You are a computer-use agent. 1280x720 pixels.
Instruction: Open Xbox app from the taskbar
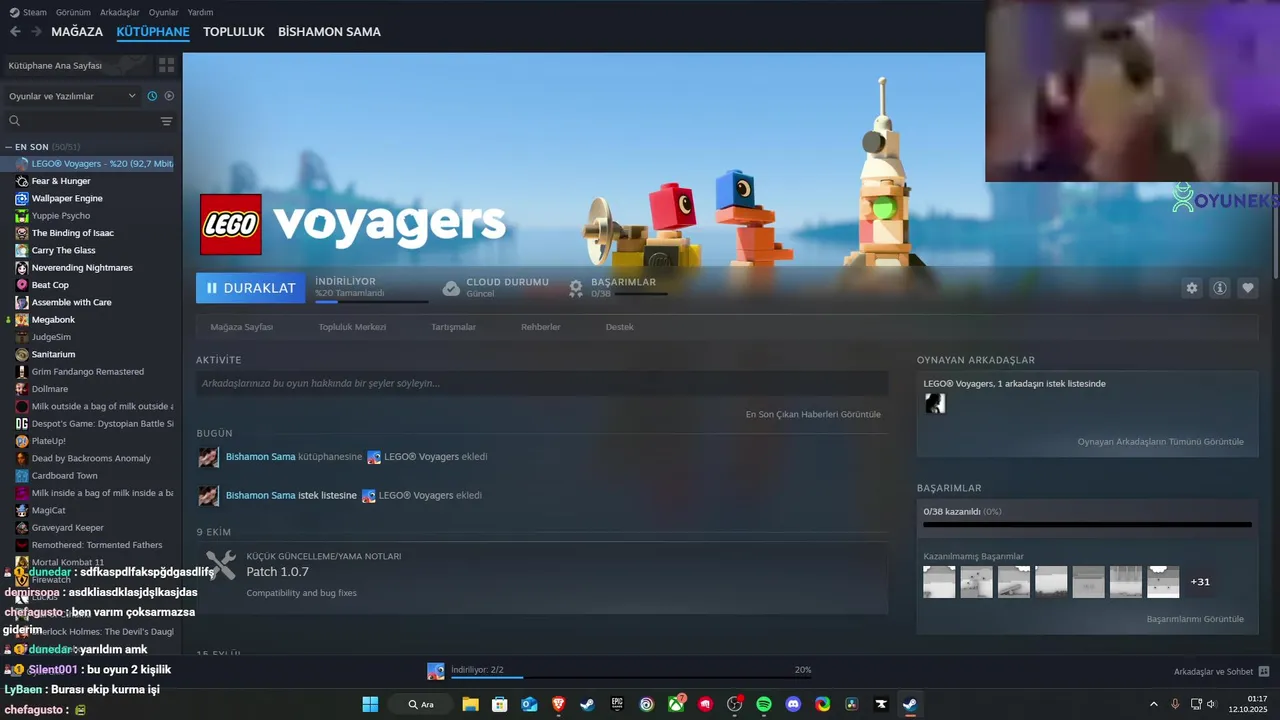[x=677, y=704]
